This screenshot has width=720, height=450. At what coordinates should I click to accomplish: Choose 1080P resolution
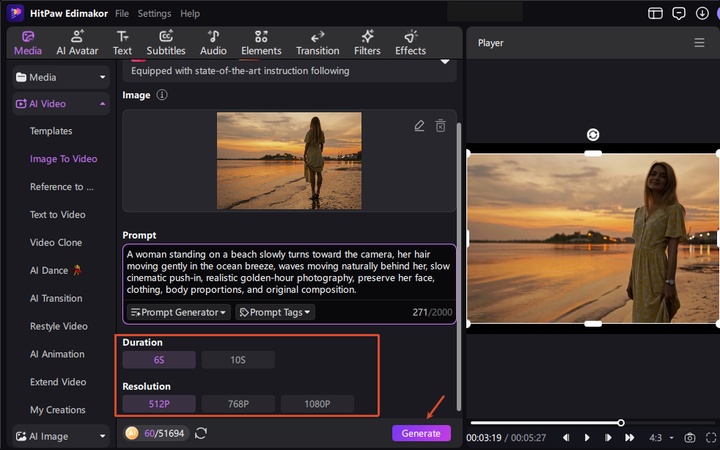317,404
